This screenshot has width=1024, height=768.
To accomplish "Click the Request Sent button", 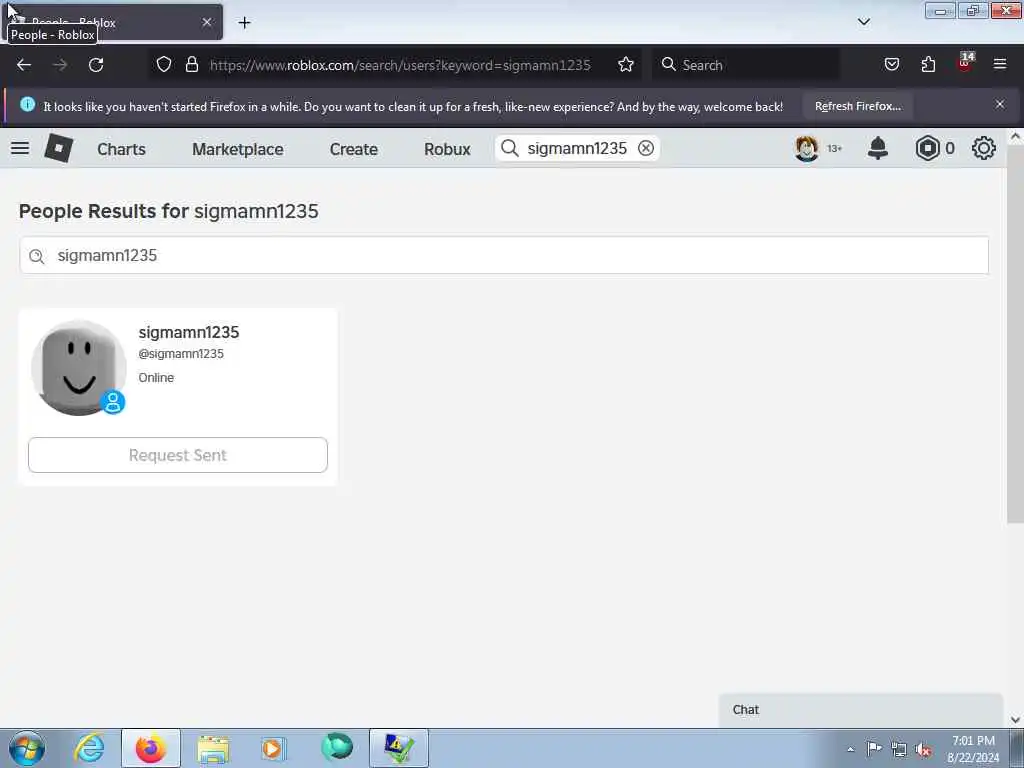I will coord(178,455).
